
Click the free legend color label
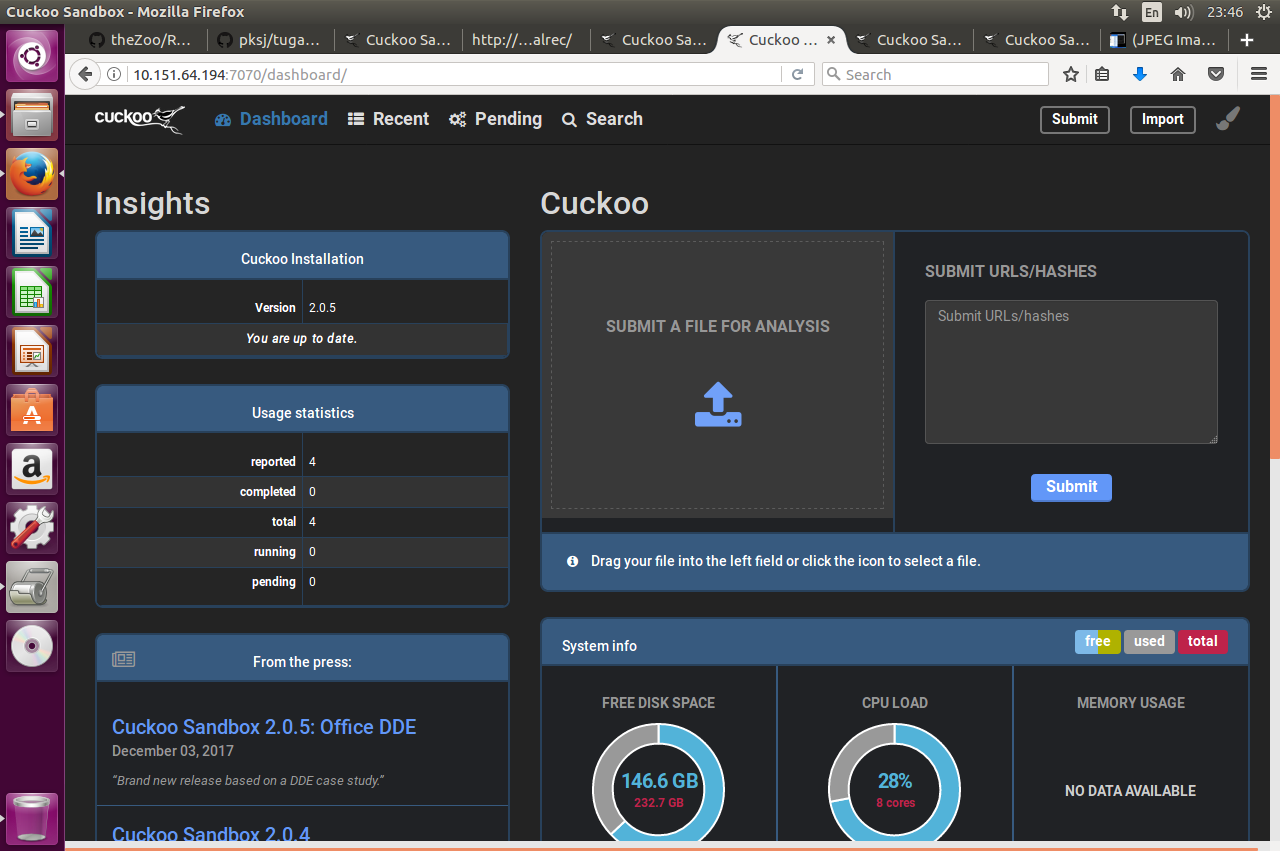(x=1097, y=641)
